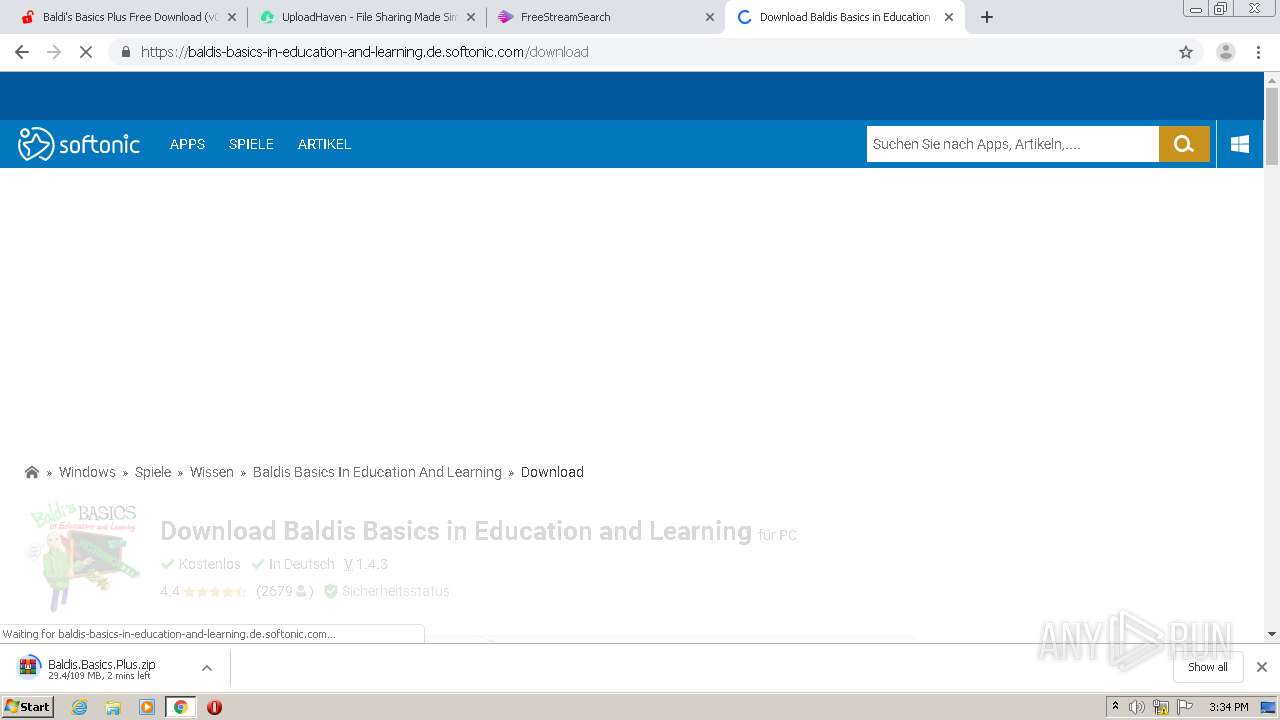Click the Softonic logo
1280x720 pixels.
(x=79, y=144)
